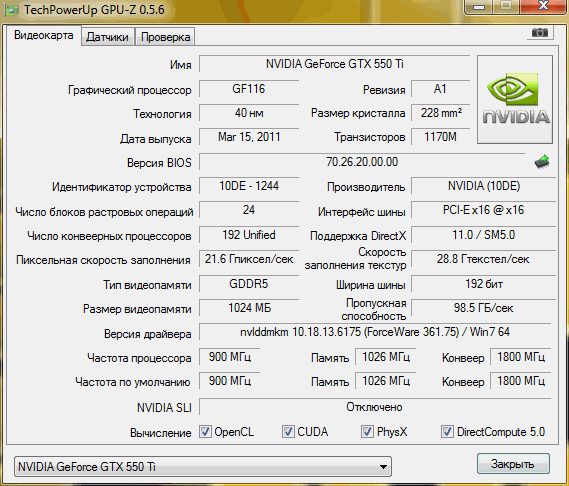Toggle the OpenCL checkbox
Screen dimensions: 569x486
coord(205,432)
